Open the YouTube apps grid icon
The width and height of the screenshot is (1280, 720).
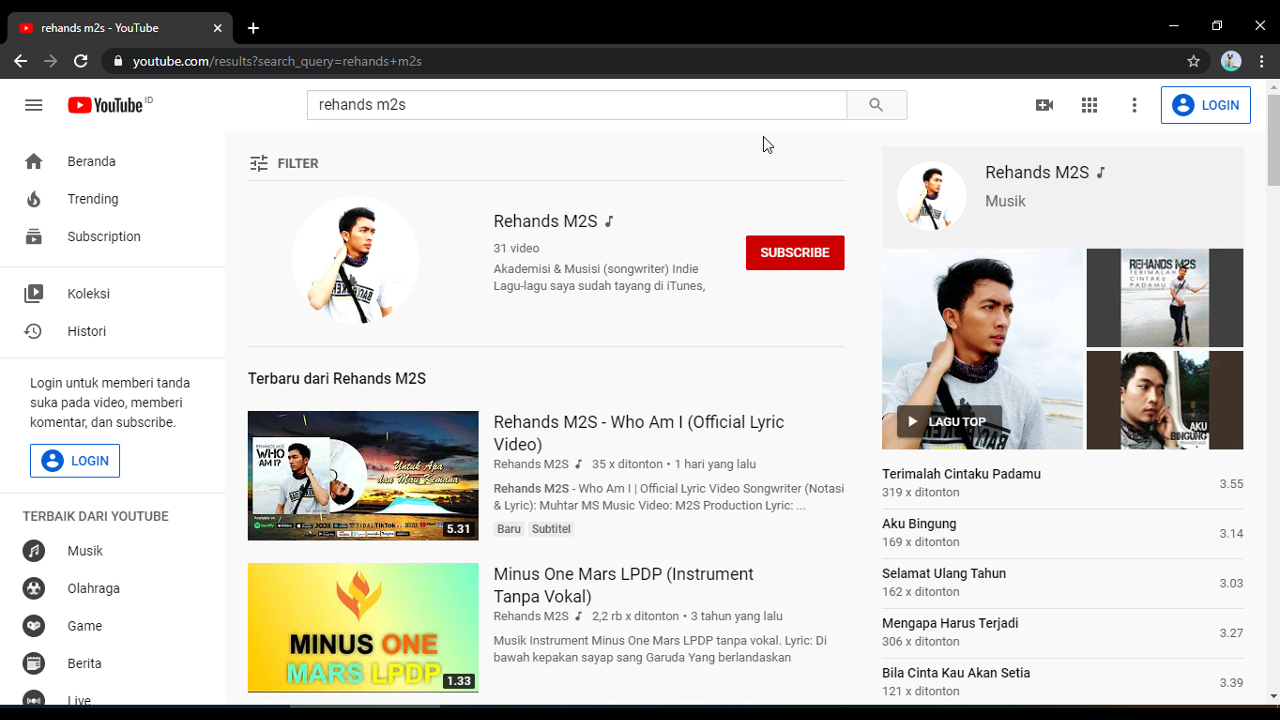click(x=1090, y=105)
